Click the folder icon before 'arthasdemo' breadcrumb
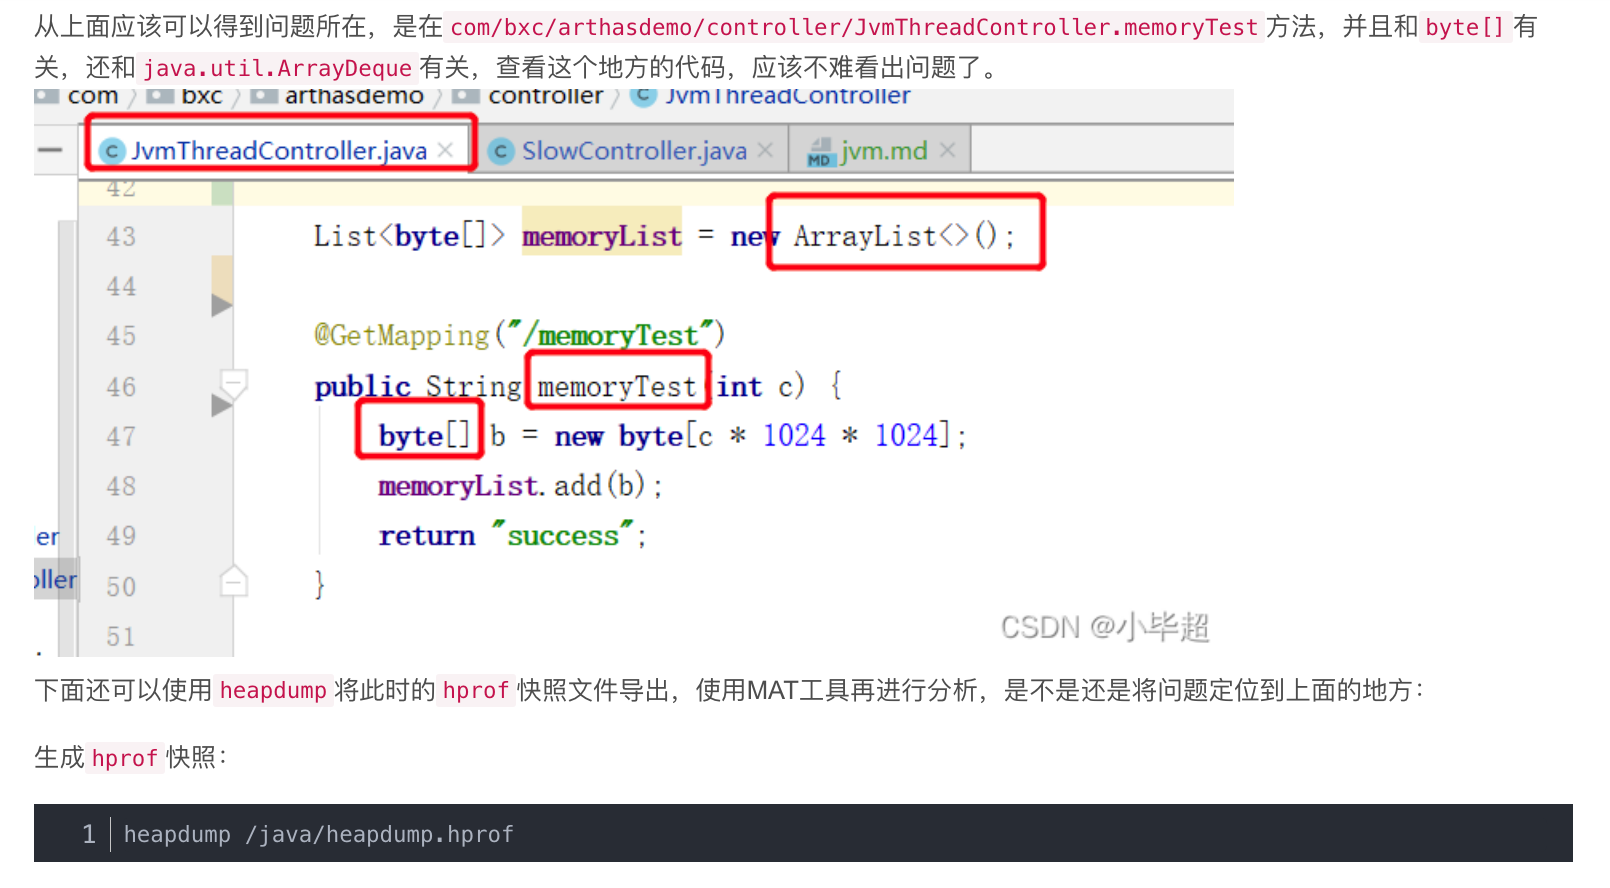 263,96
